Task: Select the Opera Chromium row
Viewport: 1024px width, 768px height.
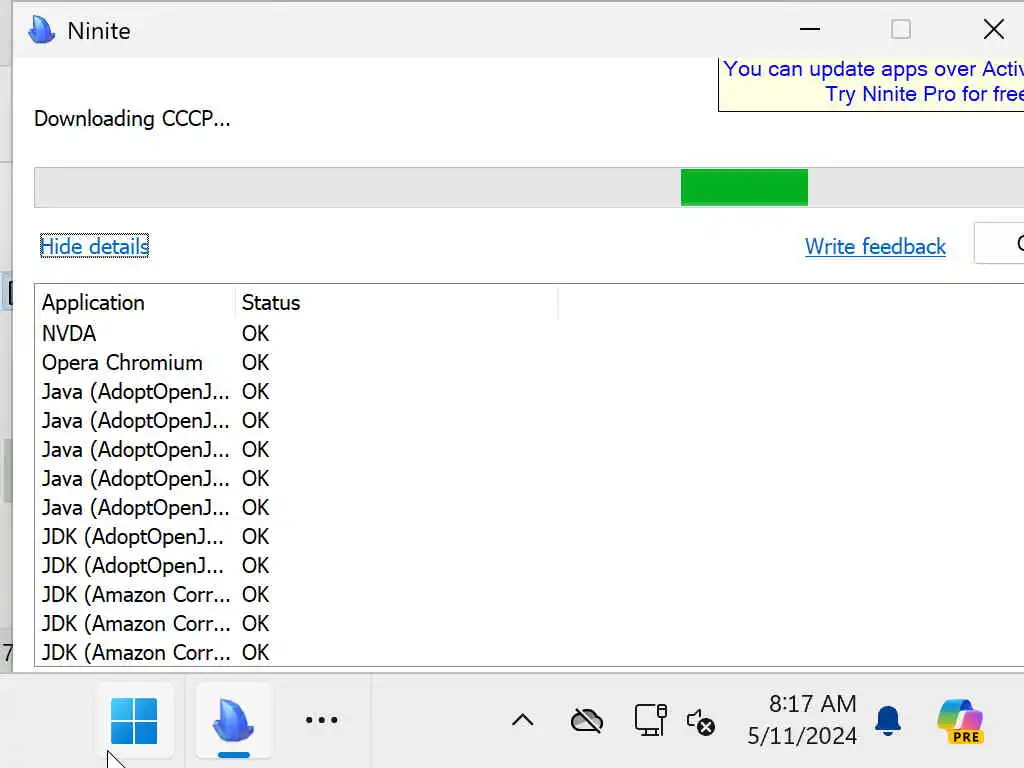Action: click(529, 362)
